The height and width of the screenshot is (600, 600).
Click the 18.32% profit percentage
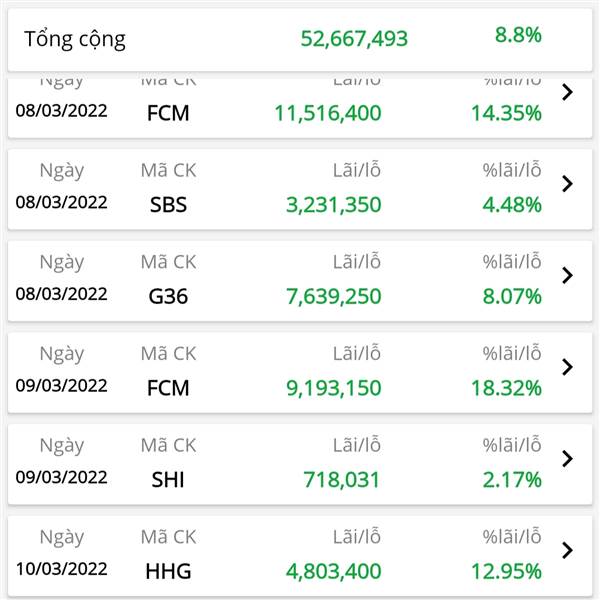pos(506,388)
